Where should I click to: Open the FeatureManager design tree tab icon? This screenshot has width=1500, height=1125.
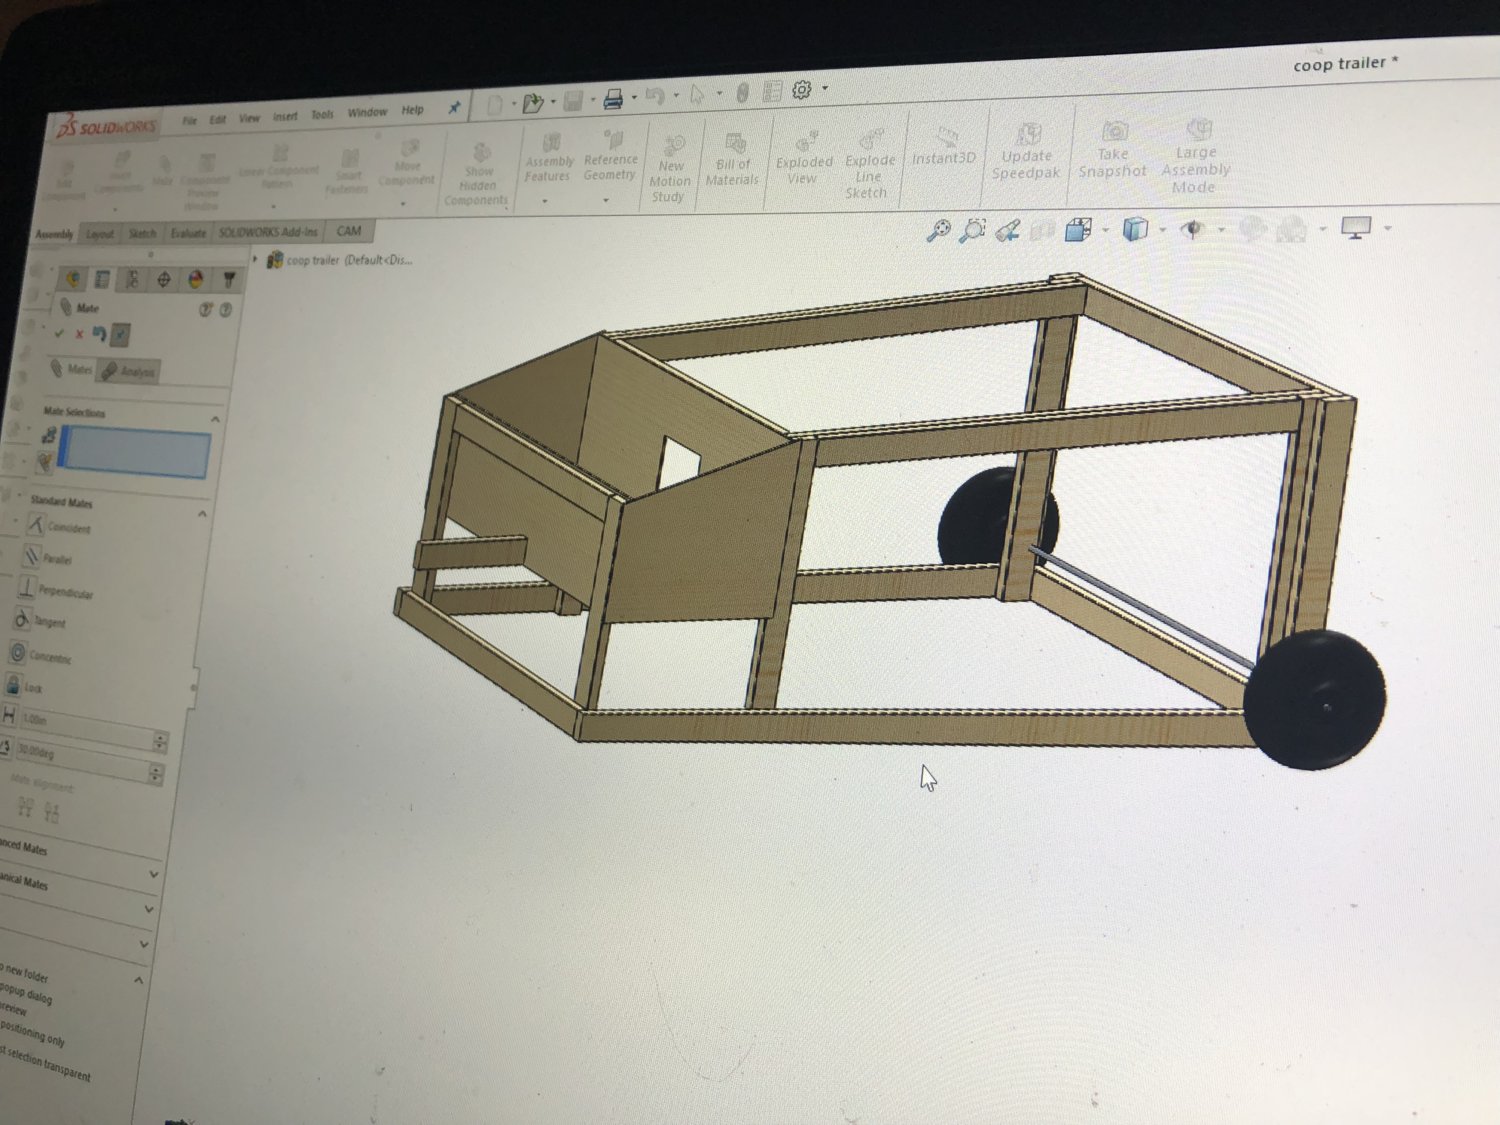[72, 279]
